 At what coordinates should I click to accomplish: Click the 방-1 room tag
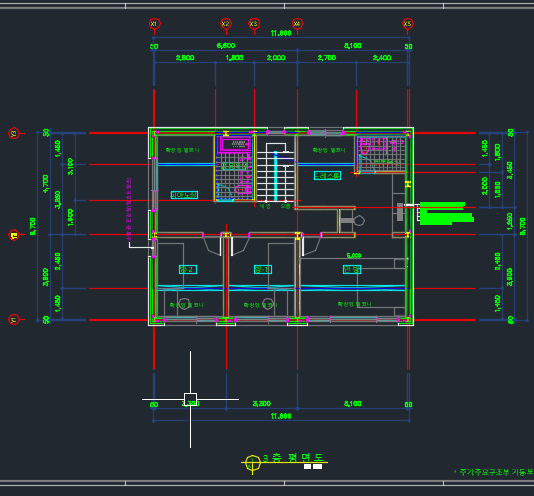tap(263, 269)
